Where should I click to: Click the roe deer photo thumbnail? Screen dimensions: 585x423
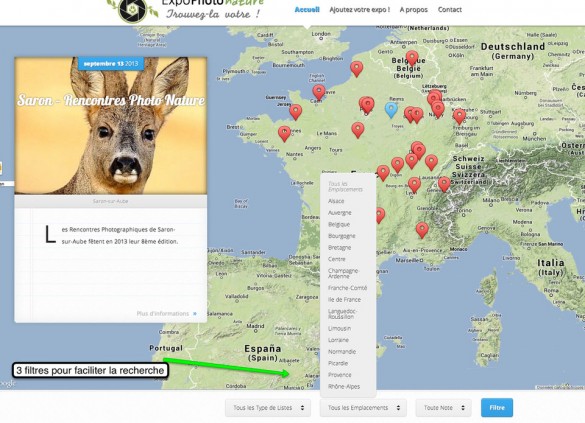click(x=111, y=125)
